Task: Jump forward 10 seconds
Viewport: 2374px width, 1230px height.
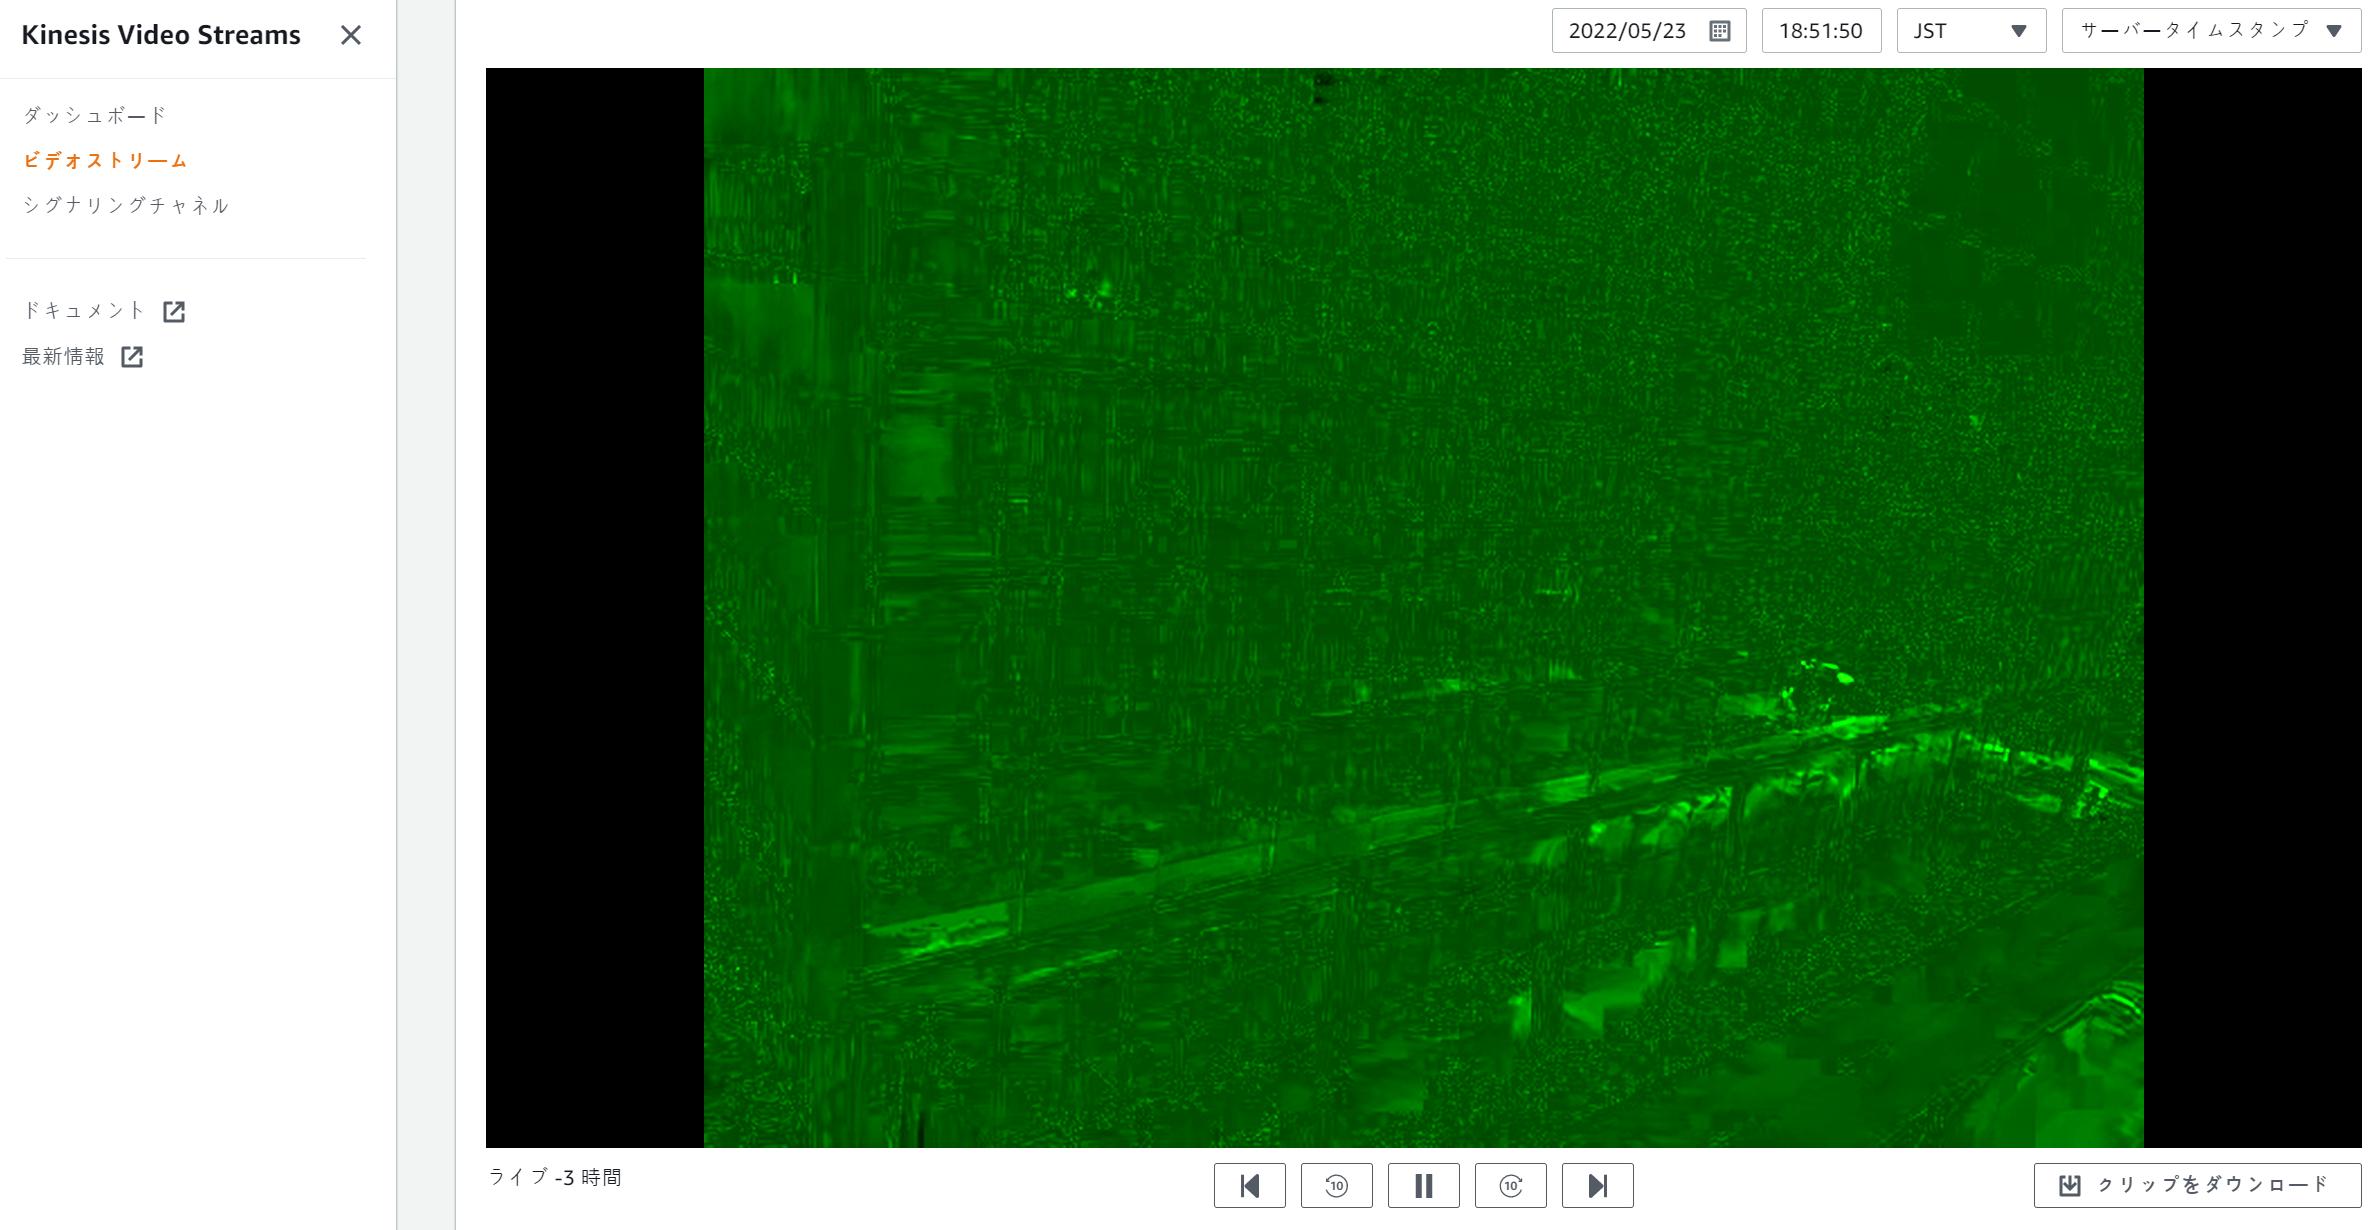Action: 1510,1185
